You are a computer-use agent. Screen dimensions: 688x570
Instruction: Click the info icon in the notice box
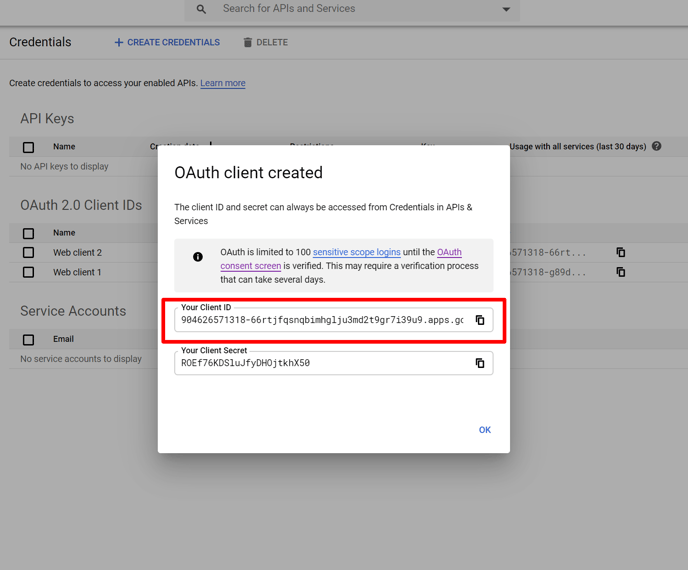click(198, 257)
